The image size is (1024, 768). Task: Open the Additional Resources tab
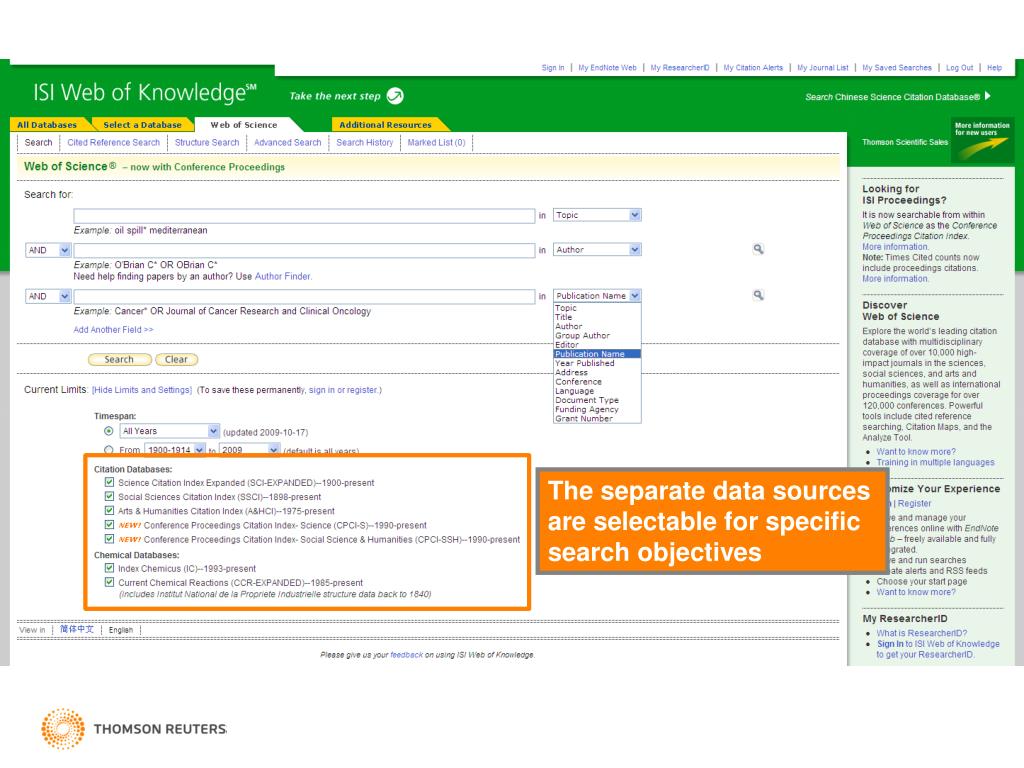[385, 125]
